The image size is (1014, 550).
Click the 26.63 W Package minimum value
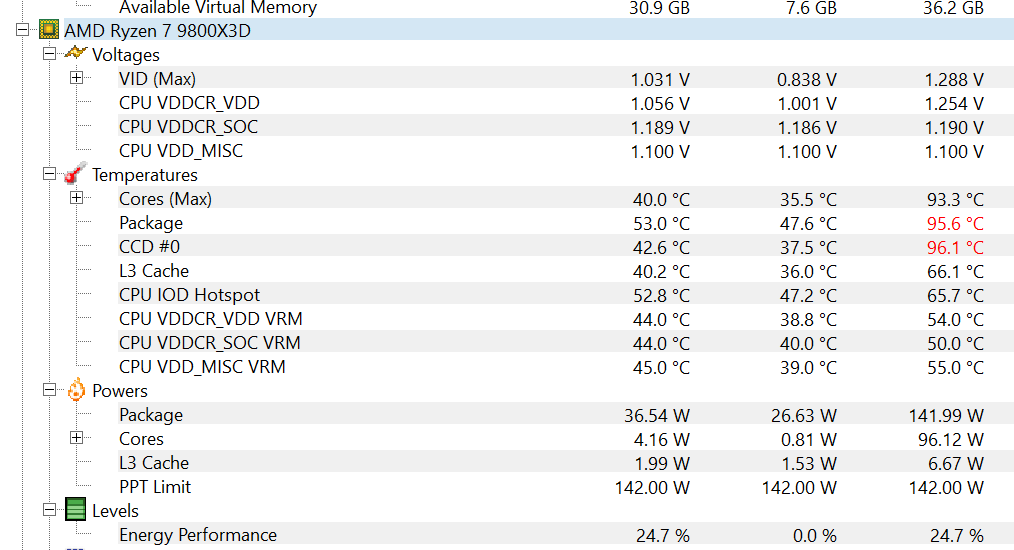(x=804, y=415)
